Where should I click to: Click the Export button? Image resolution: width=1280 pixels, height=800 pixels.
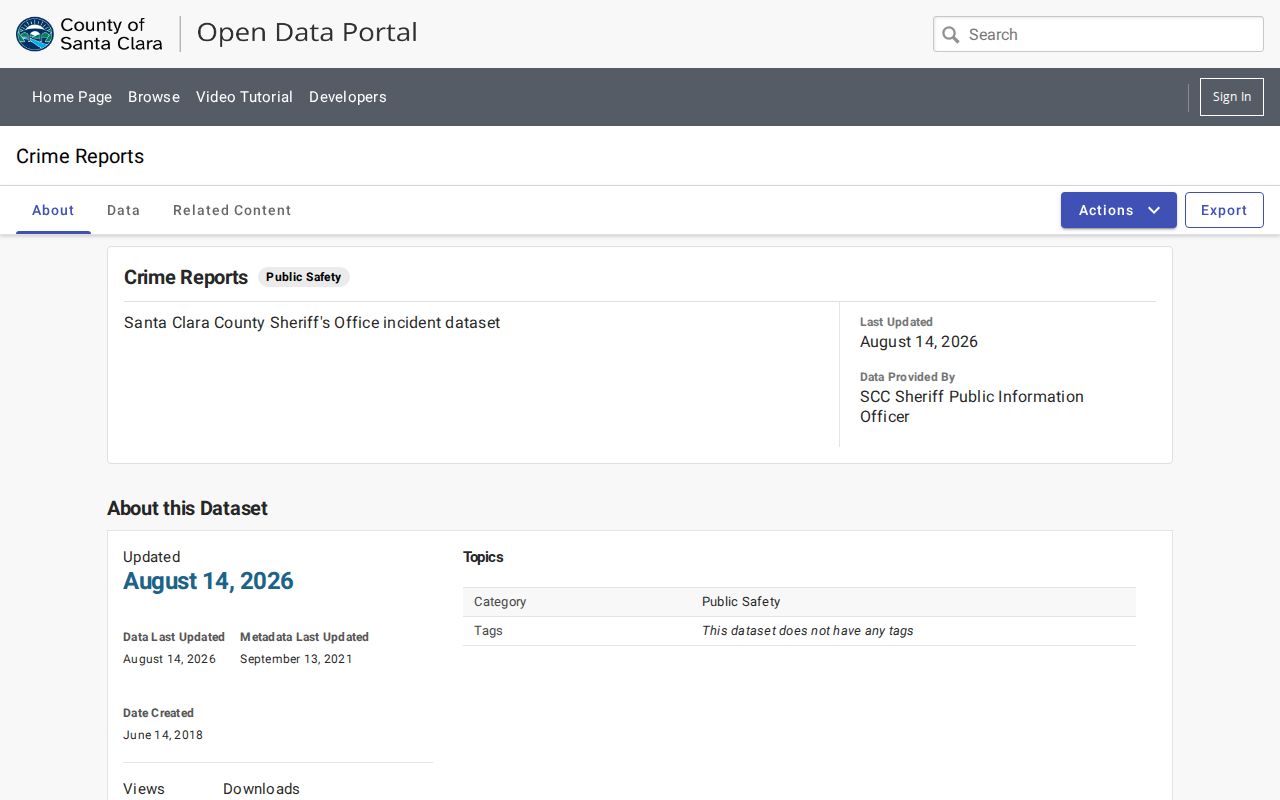pos(1224,210)
